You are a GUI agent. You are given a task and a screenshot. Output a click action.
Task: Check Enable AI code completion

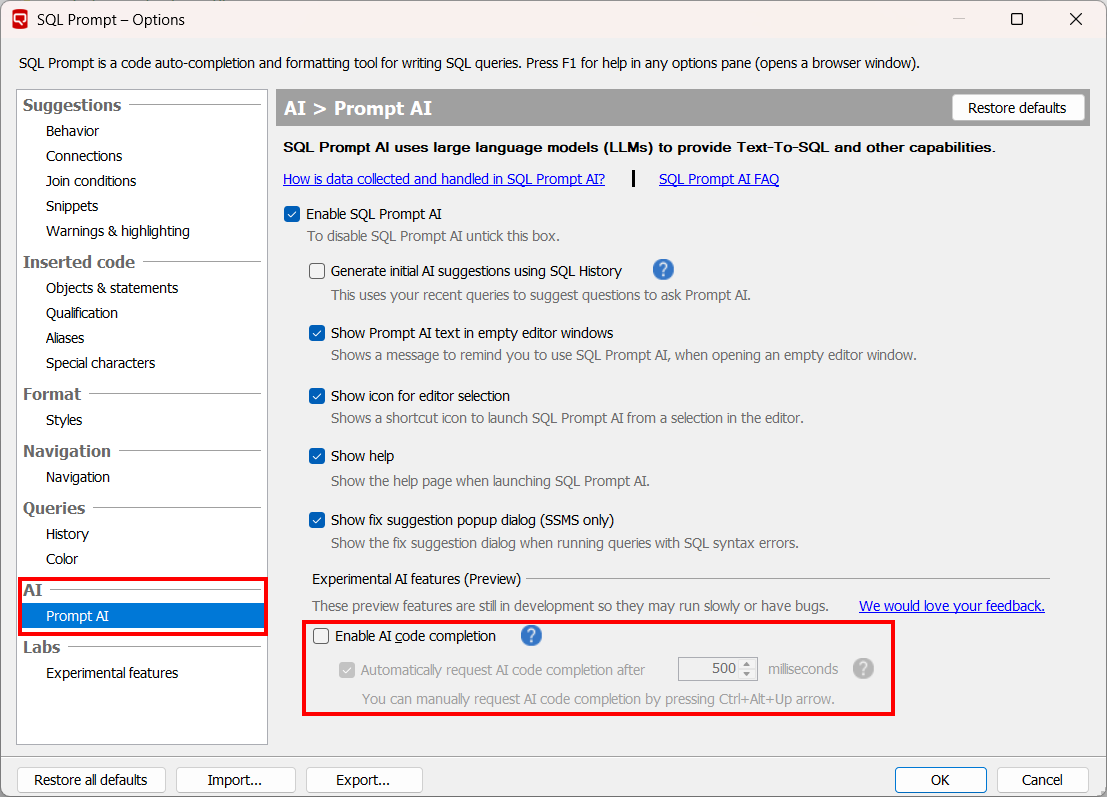click(x=321, y=636)
